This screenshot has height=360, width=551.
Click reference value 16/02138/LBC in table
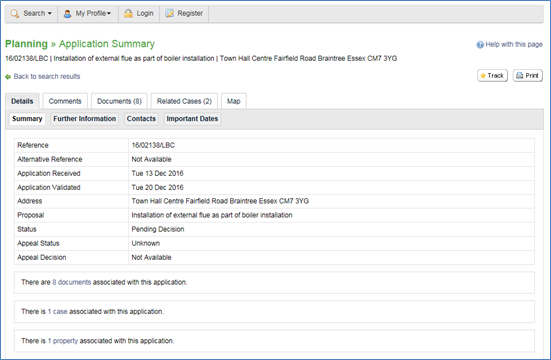pyautogui.click(x=153, y=145)
